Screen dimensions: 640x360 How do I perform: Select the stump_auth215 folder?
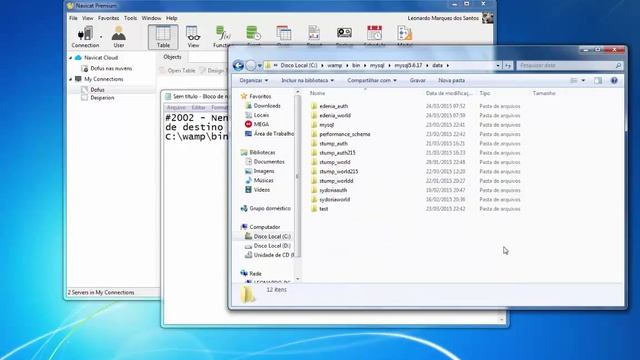(x=337, y=153)
